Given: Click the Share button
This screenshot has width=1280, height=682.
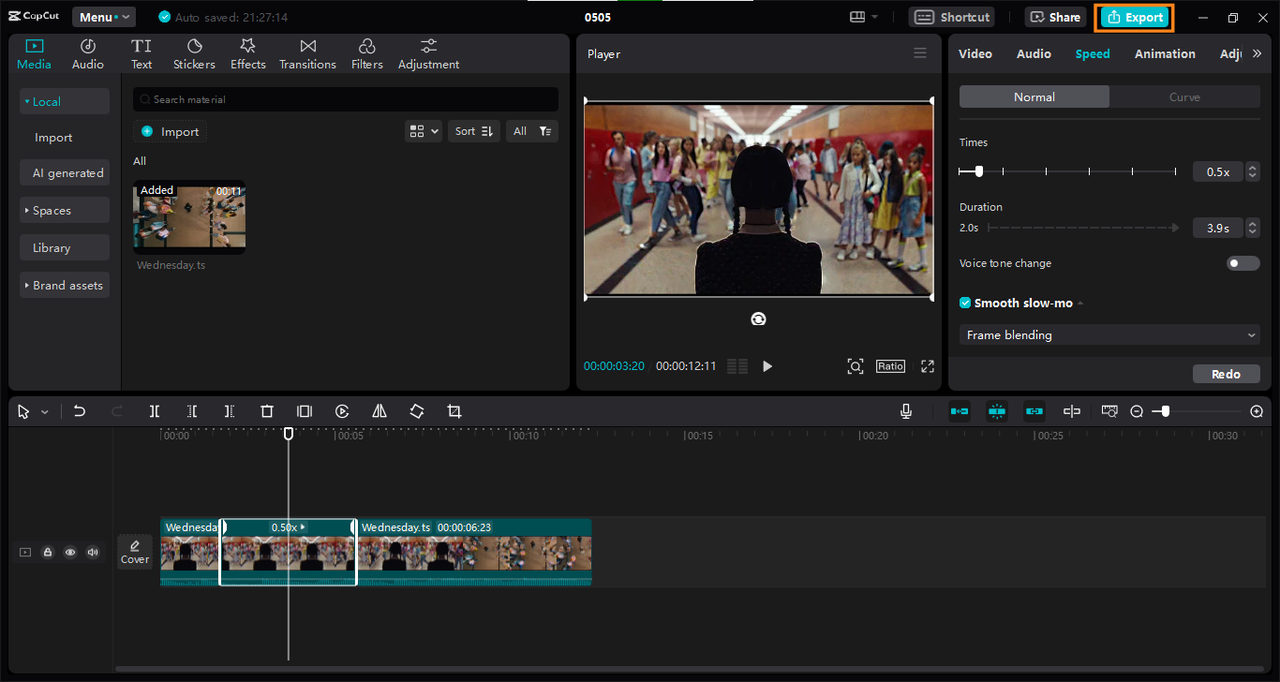Looking at the screenshot, I should click(1055, 17).
